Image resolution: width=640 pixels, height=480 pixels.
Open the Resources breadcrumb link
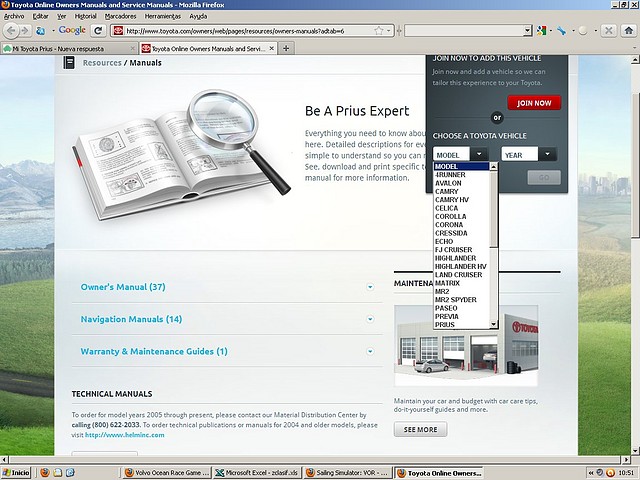pos(102,63)
